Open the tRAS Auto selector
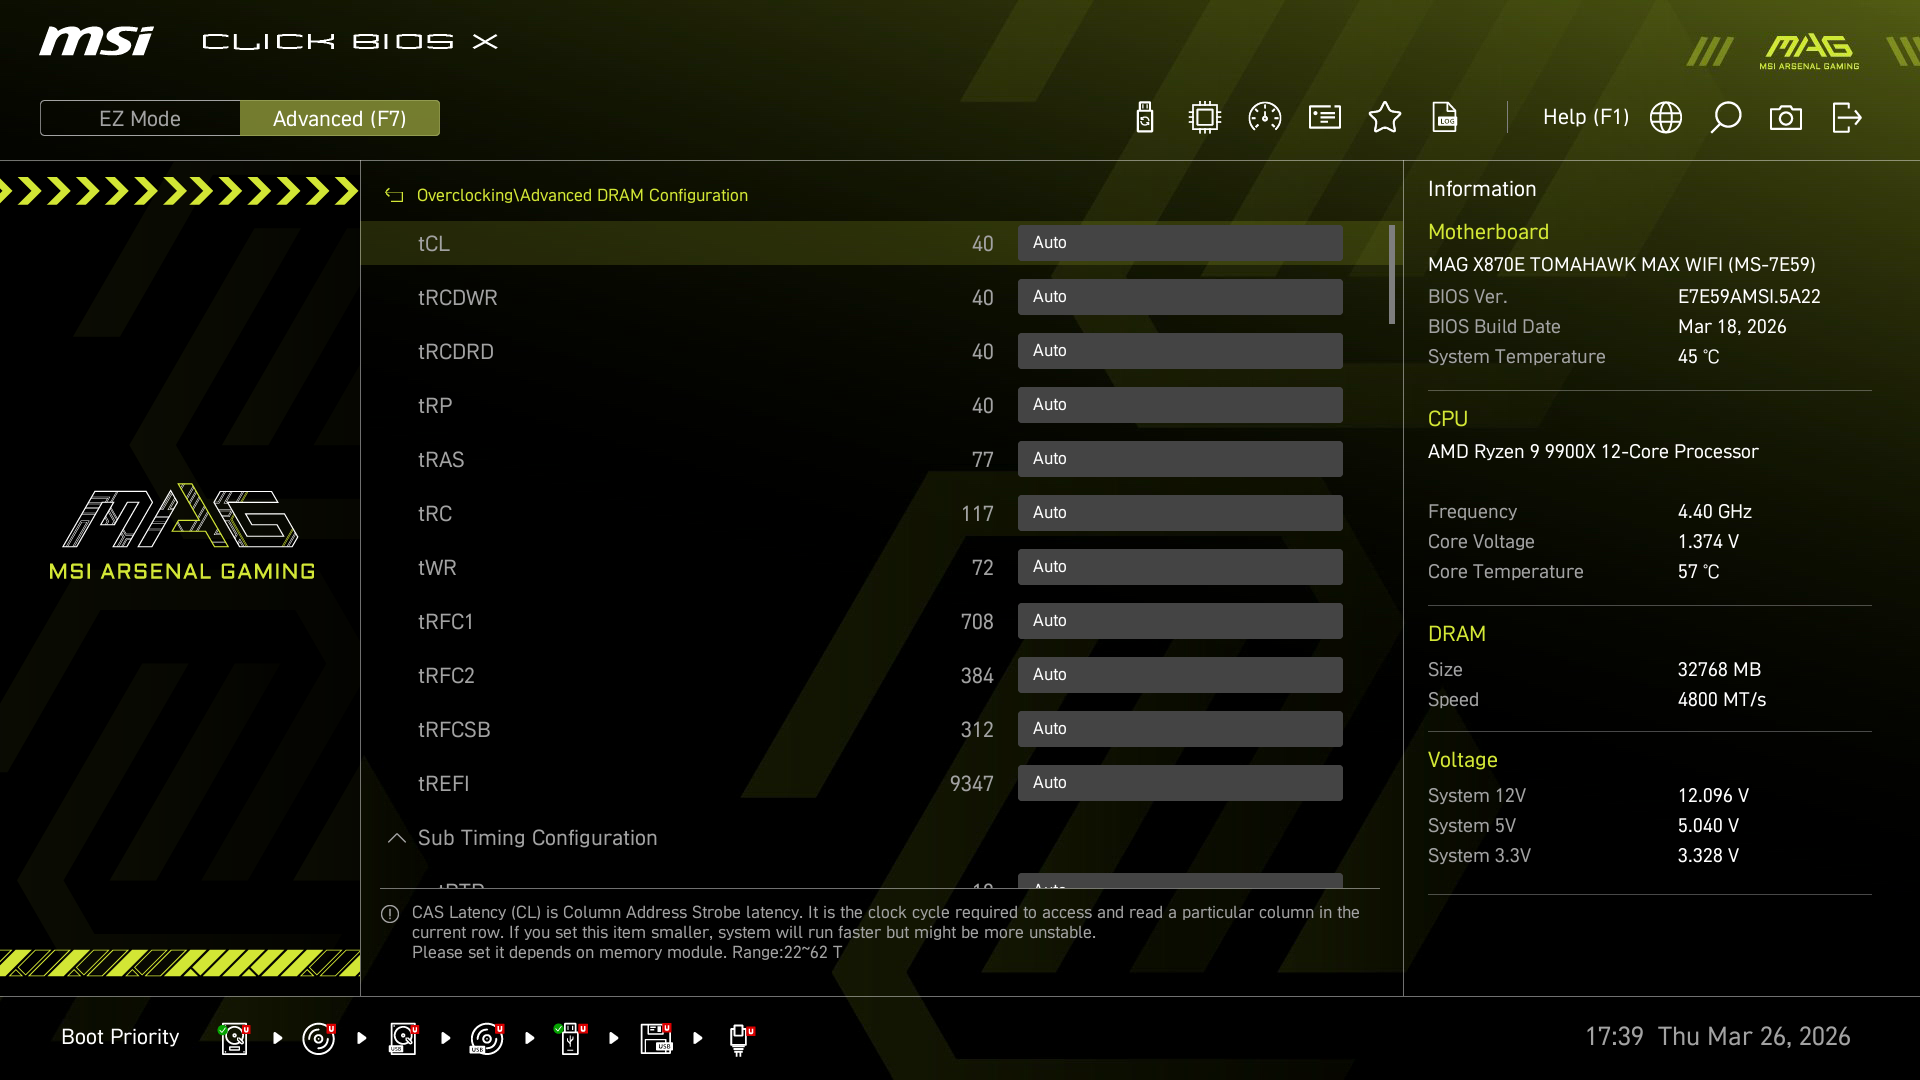 1180,458
